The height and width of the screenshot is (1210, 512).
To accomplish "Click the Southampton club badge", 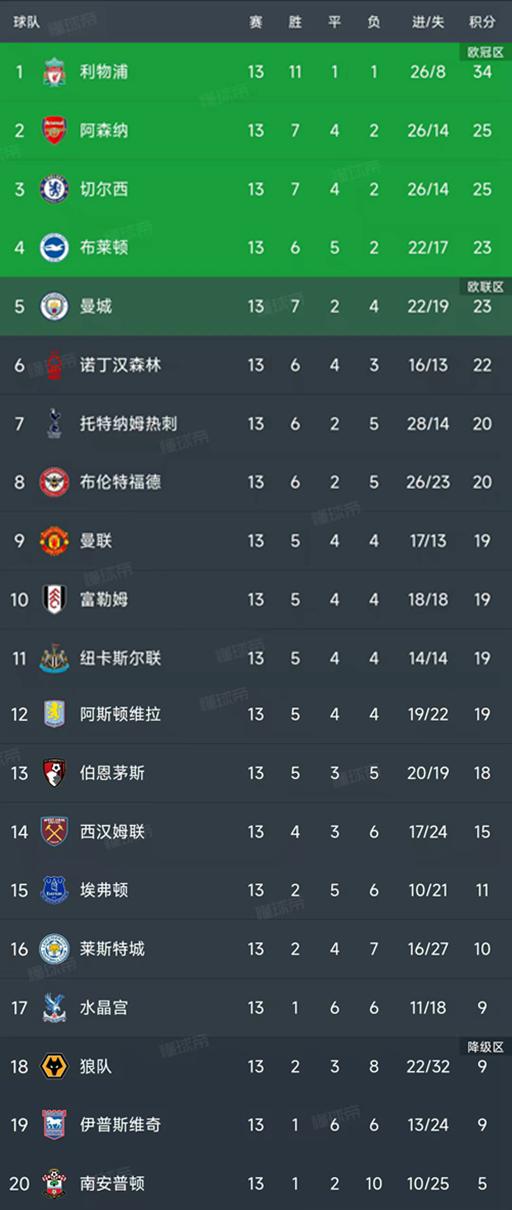I will 54,1183.
